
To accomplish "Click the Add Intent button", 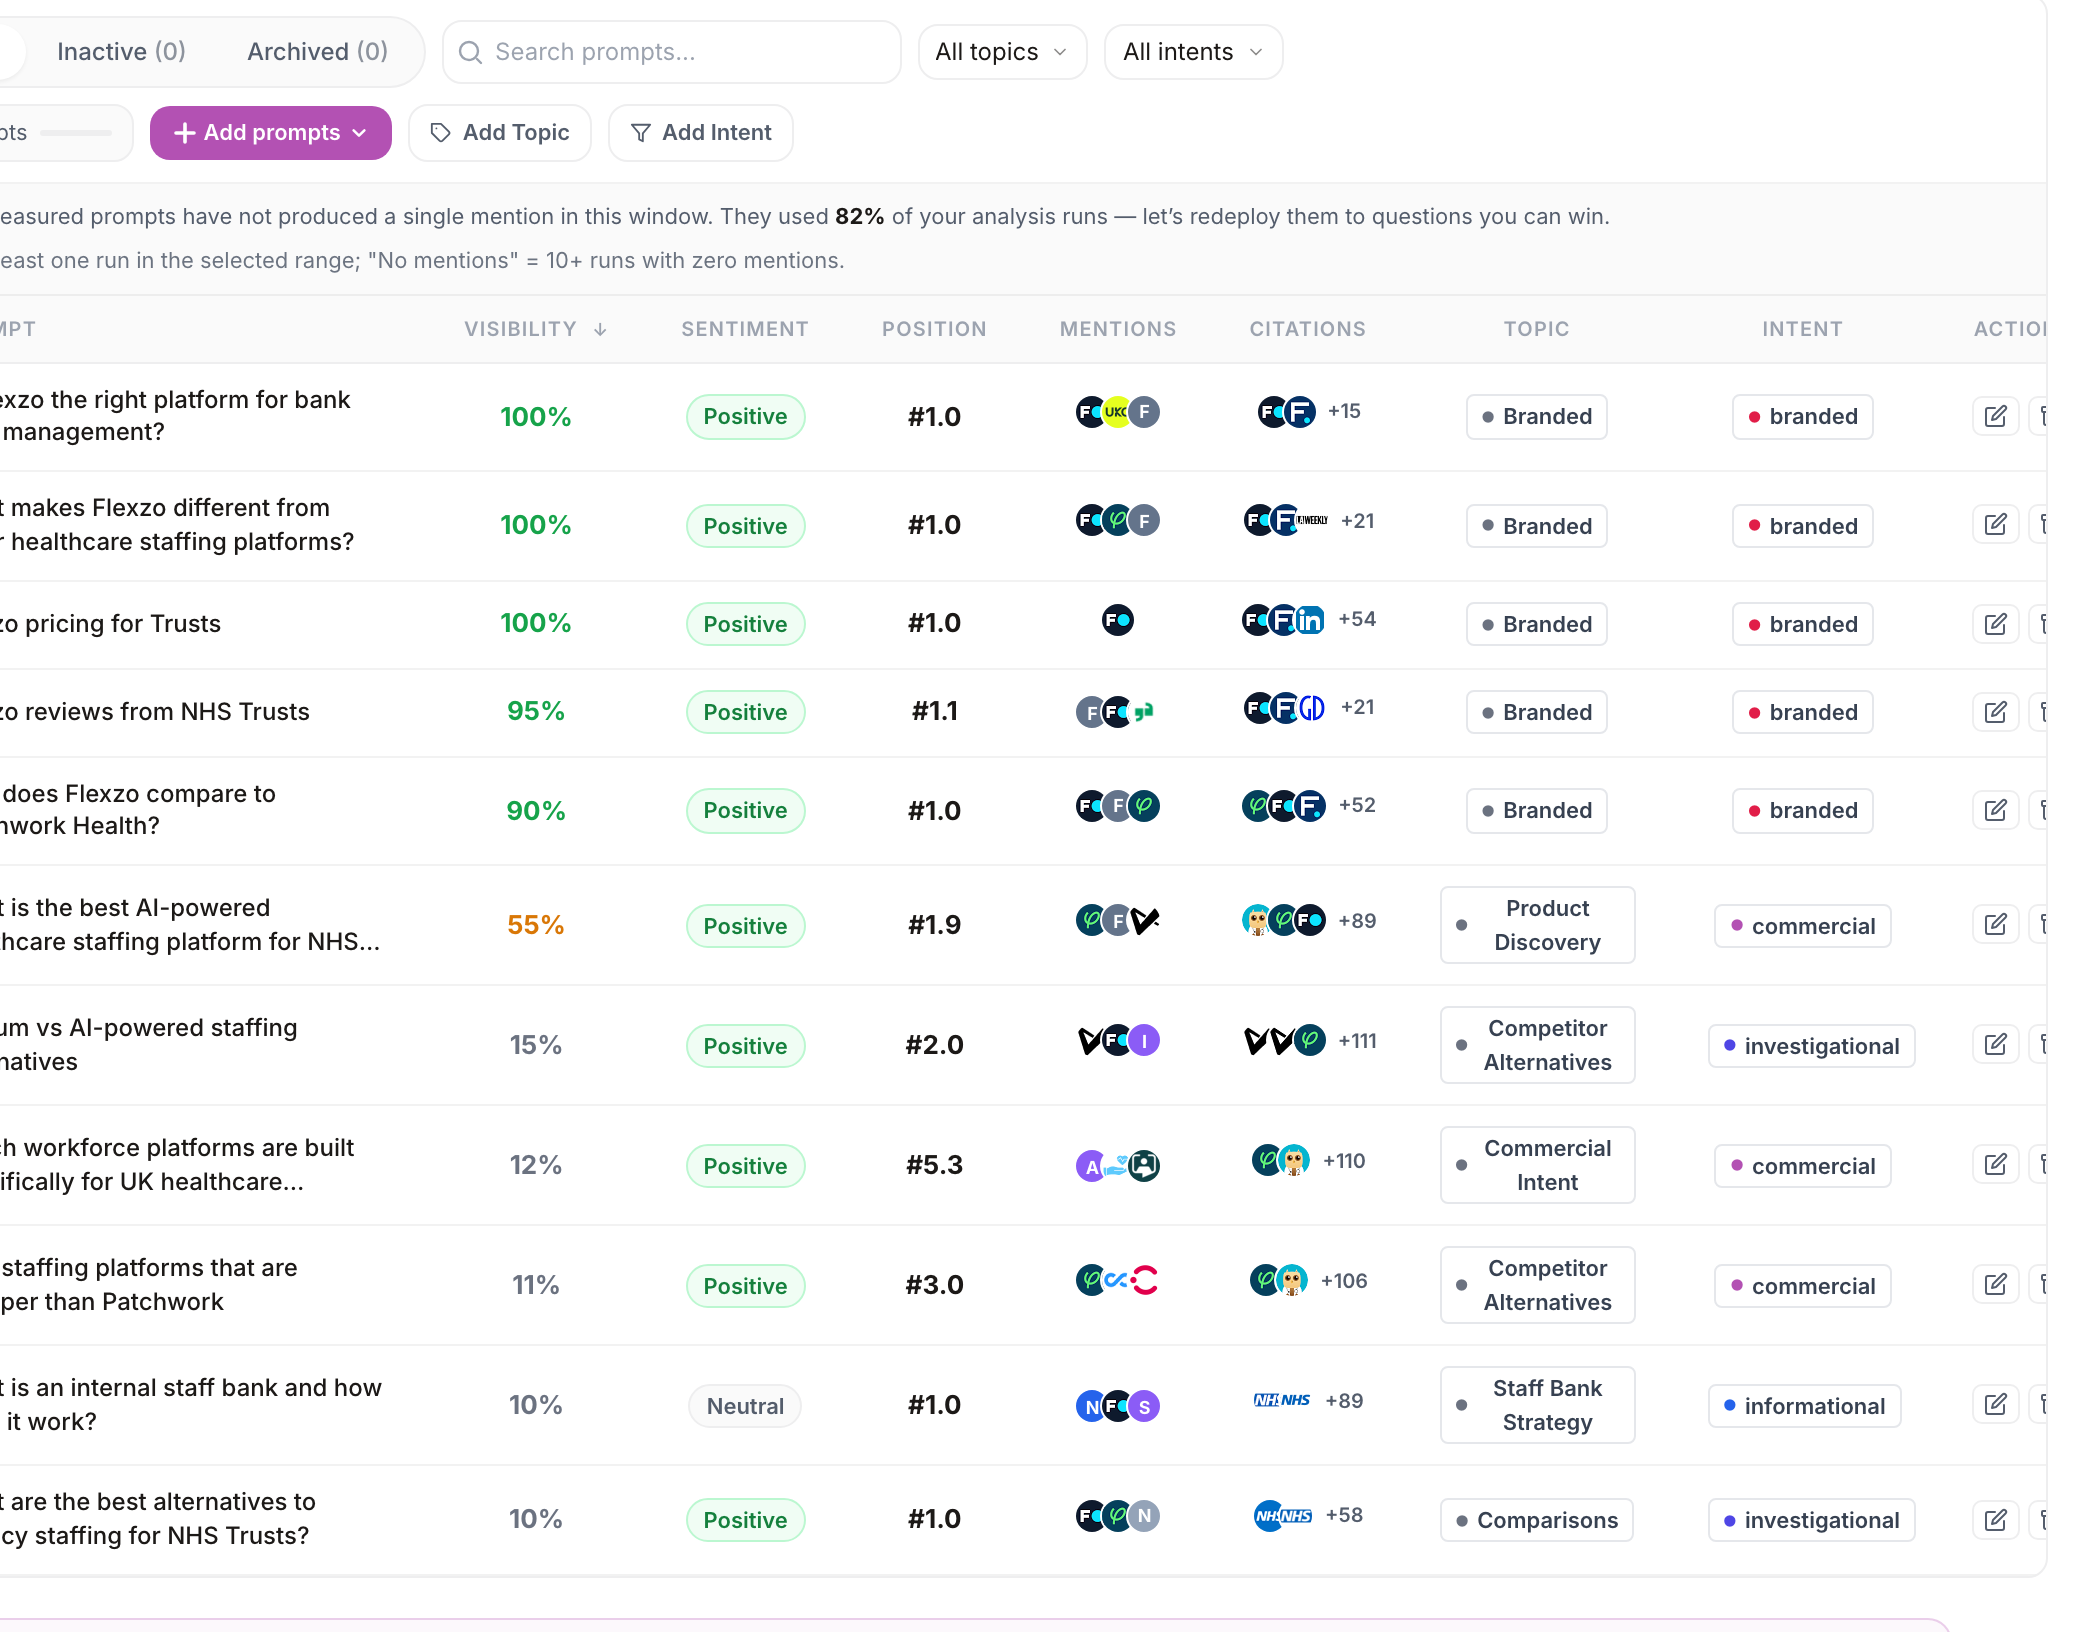I will [x=701, y=133].
